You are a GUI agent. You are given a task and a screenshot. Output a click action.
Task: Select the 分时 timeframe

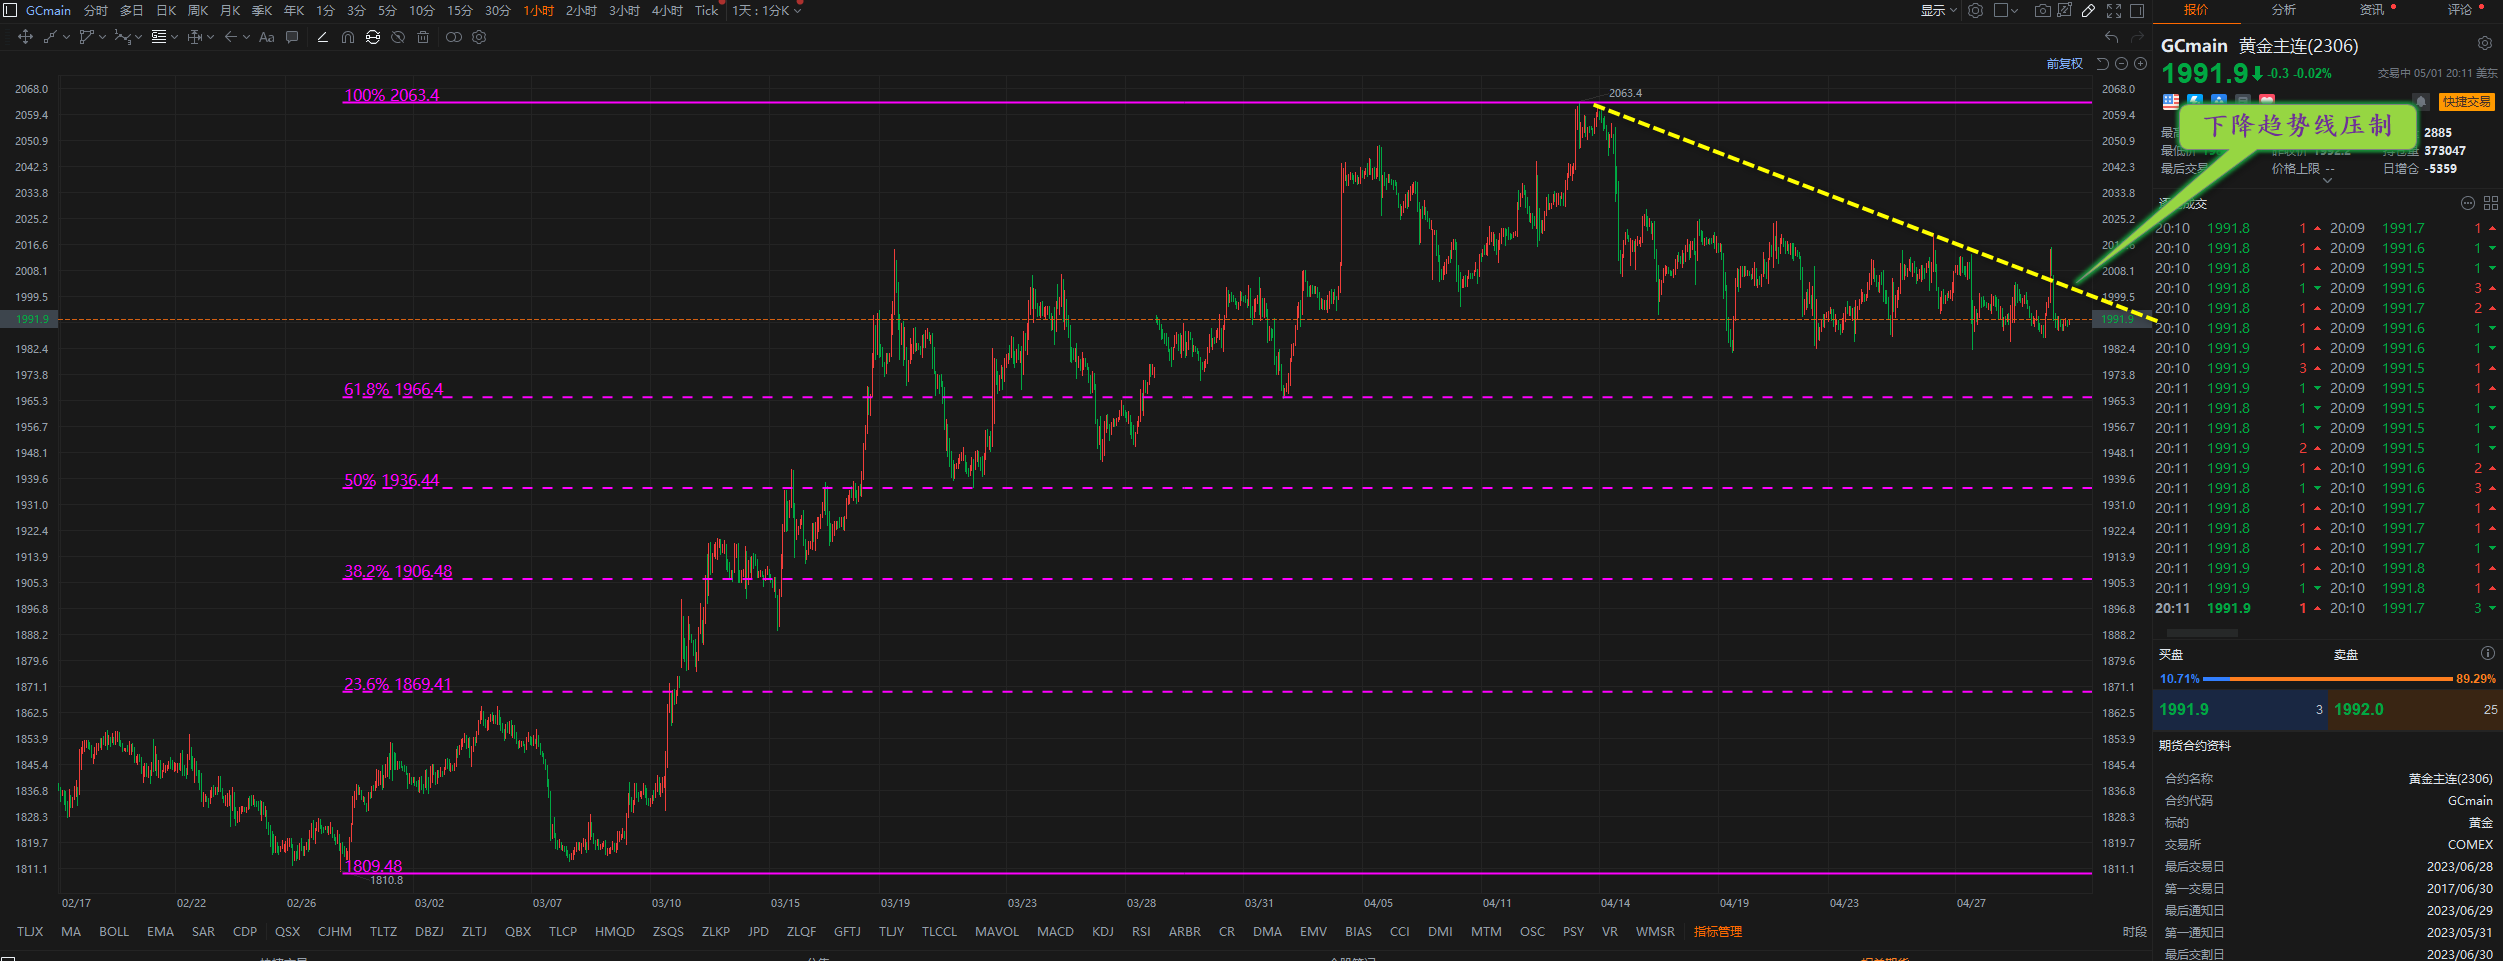96,11
